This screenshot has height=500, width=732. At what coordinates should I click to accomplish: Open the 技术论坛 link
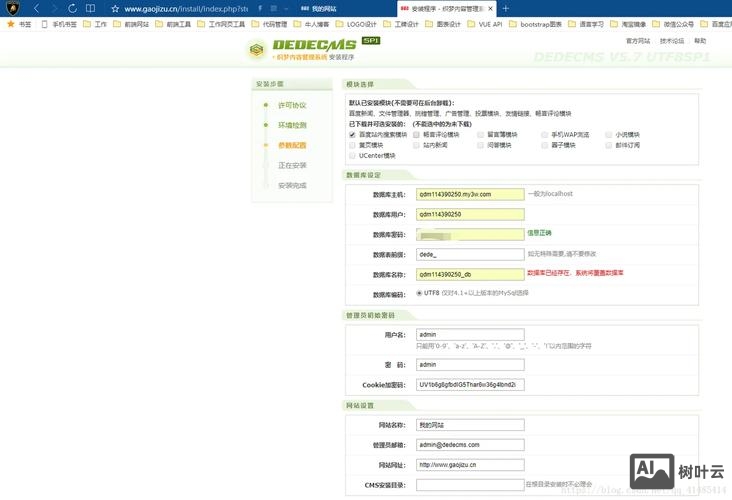(x=672, y=41)
